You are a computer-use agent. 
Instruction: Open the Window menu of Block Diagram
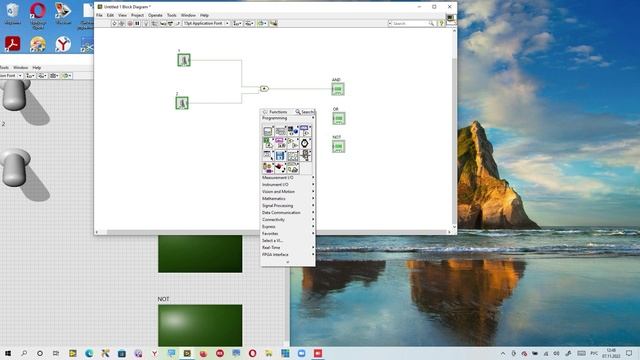click(x=188, y=15)
